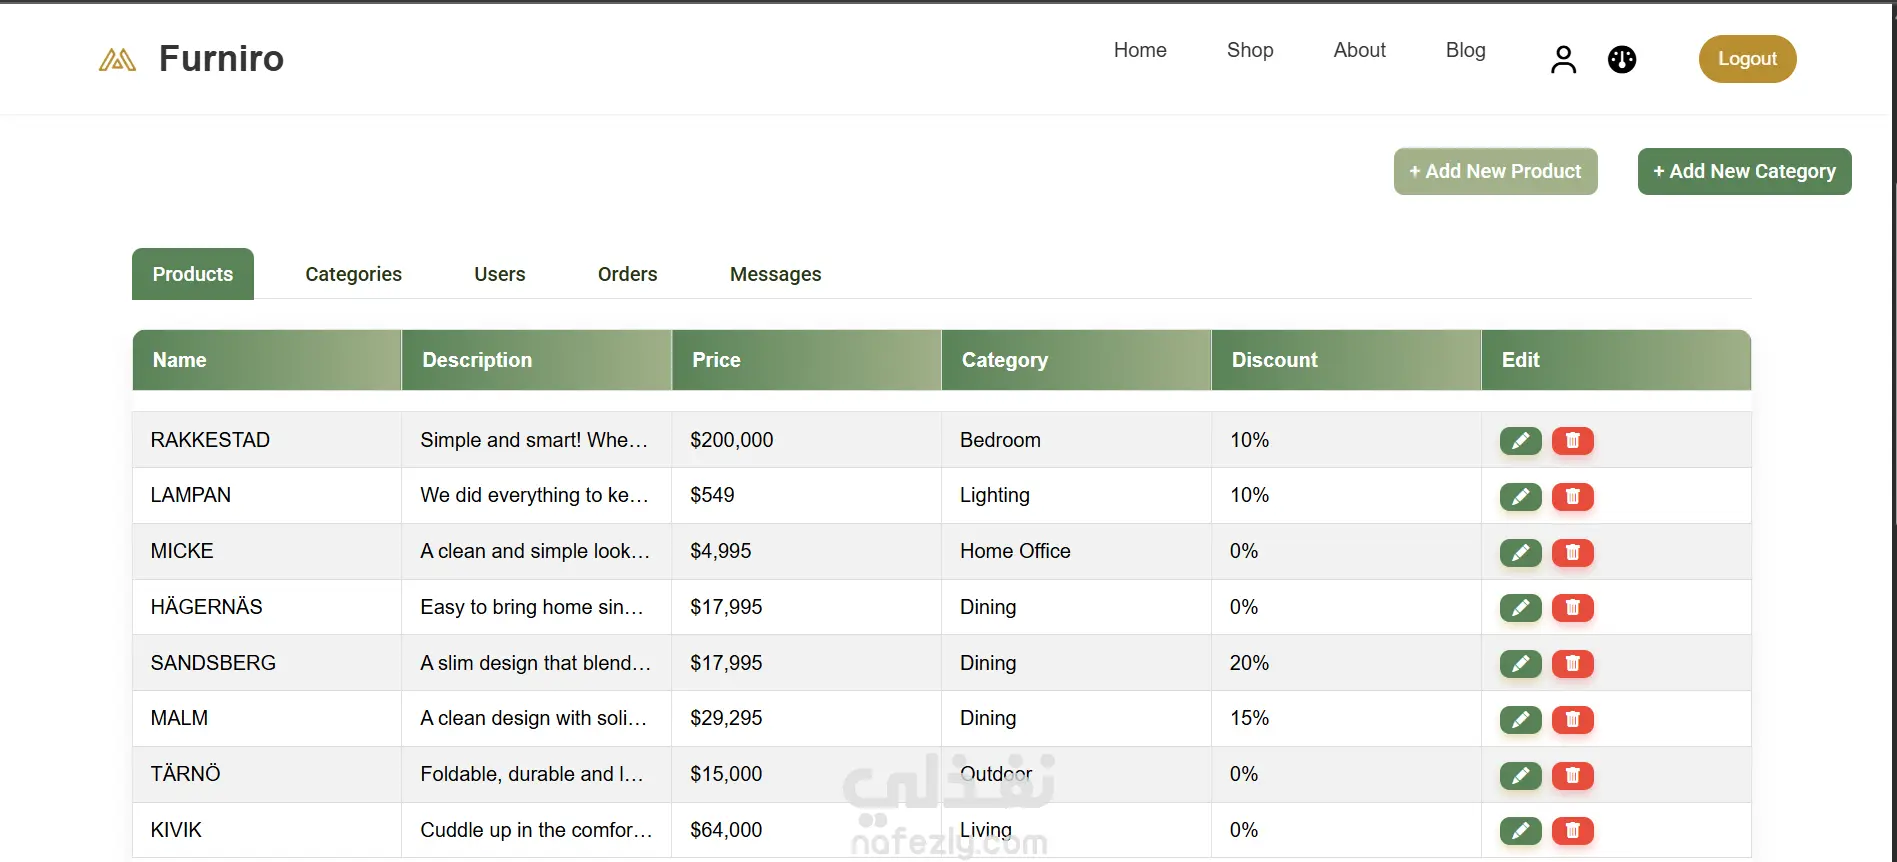Image resolution: width=1897 pixels, height=862 pixels.
Task: Open the user profile icon
Action: pos(1563,60)
